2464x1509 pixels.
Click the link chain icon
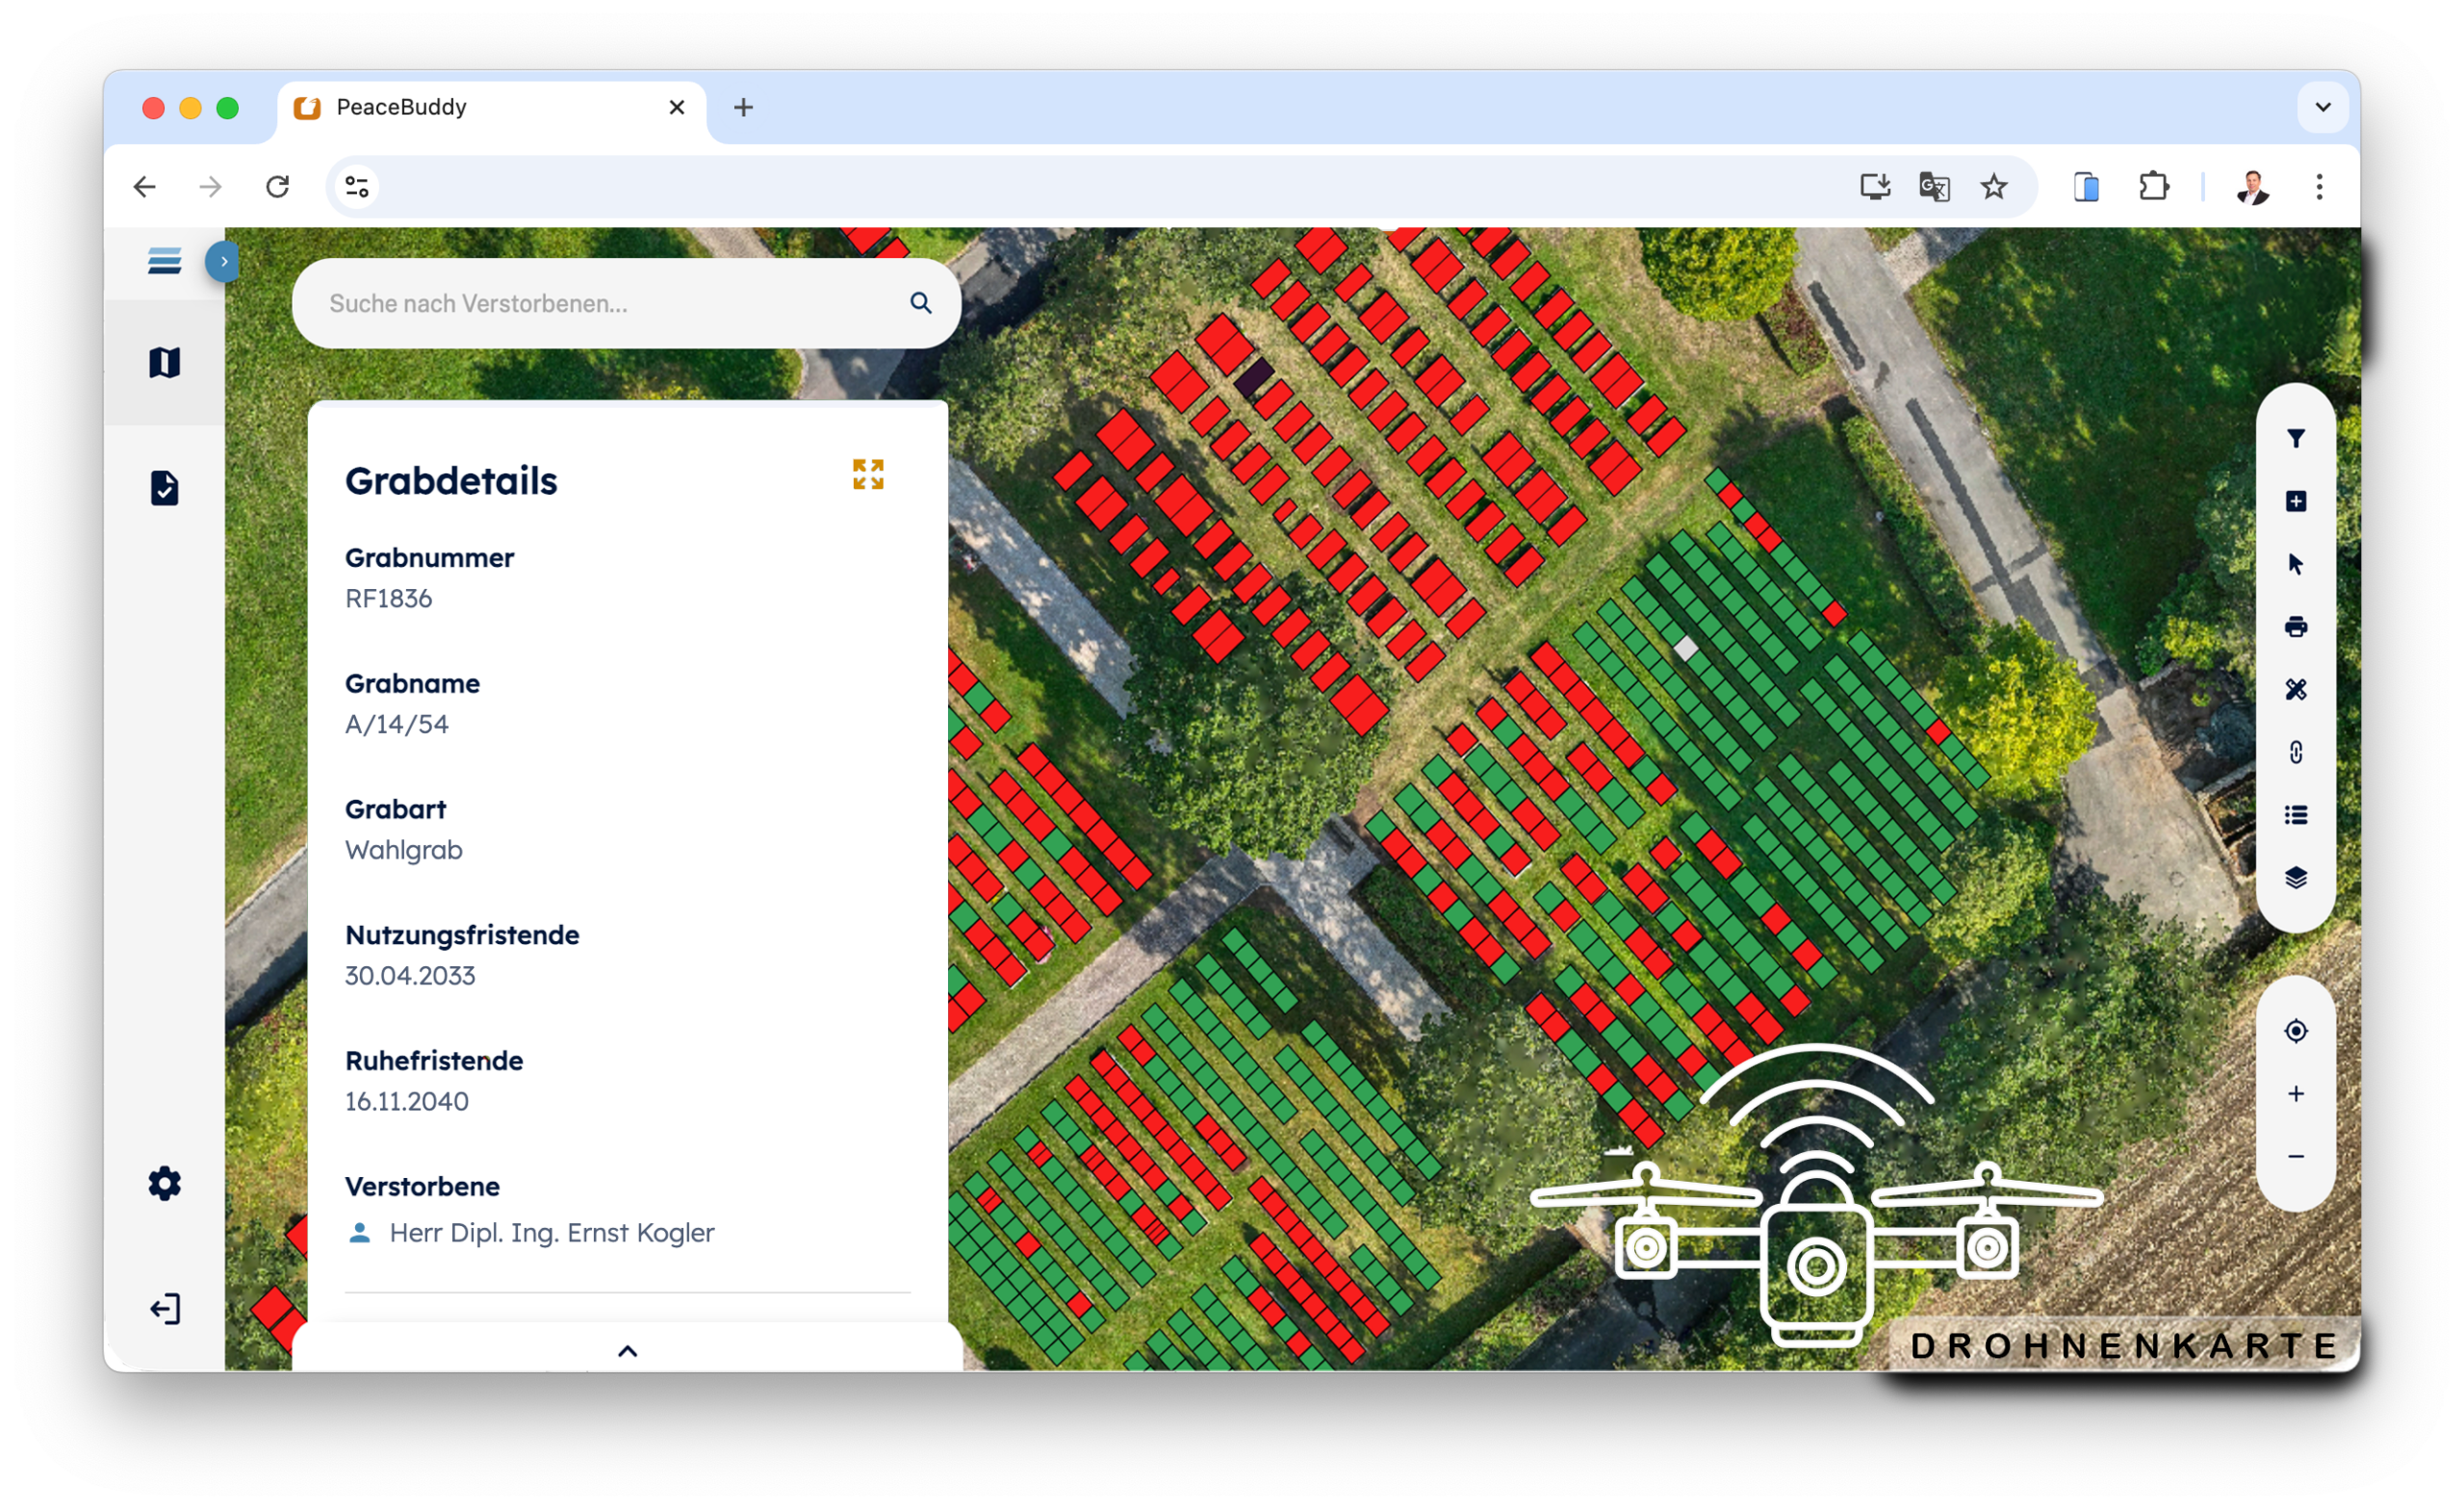pyautogui.click(x=2295, y=752)
